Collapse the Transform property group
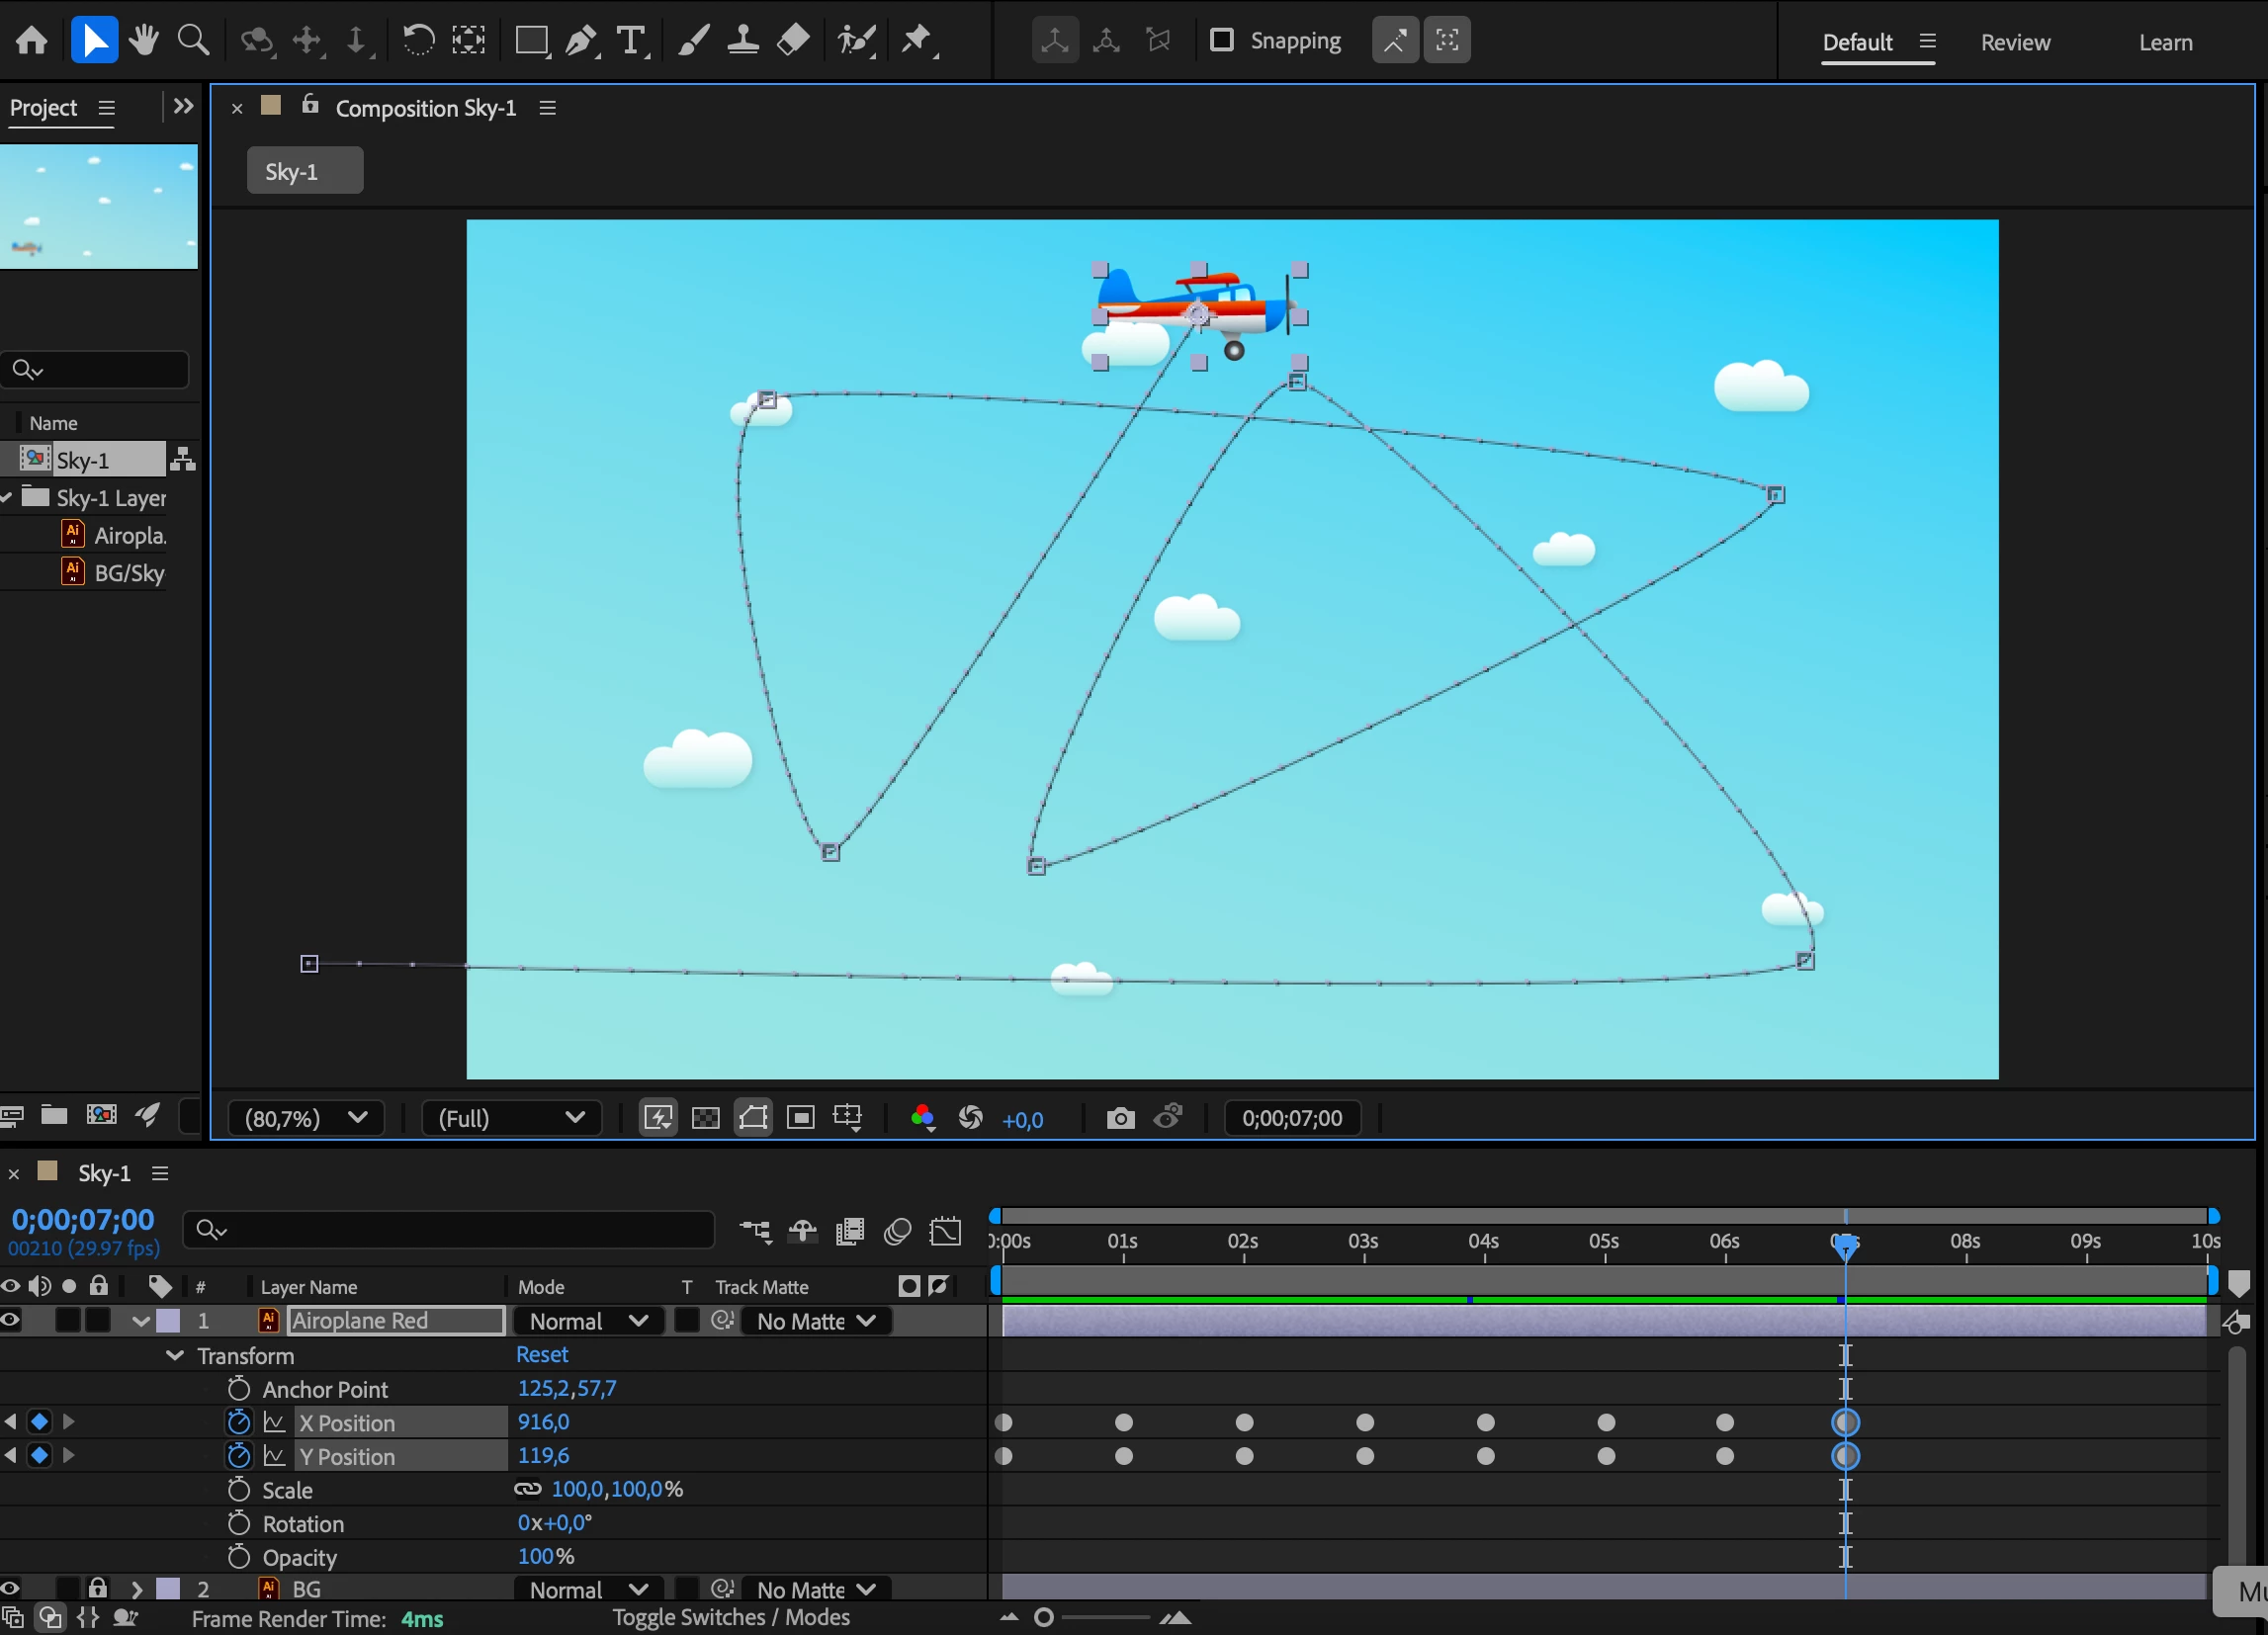2268x1635 pixels. click(x=175, y=1355)
